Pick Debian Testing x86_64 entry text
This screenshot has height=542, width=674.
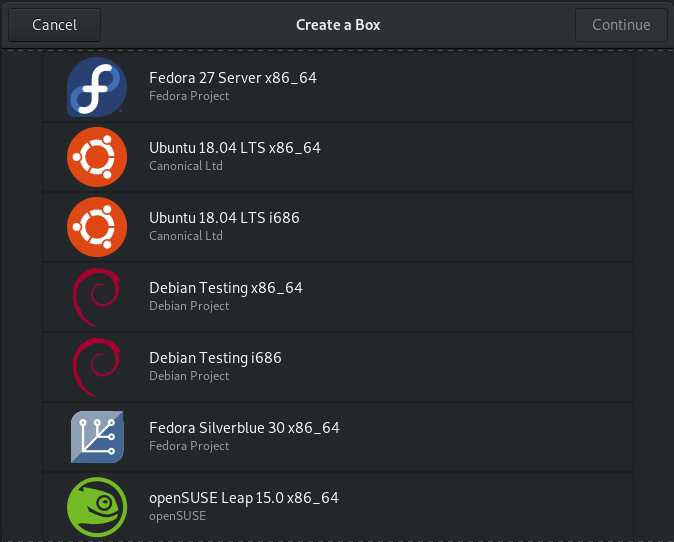[x=226, y=288]
